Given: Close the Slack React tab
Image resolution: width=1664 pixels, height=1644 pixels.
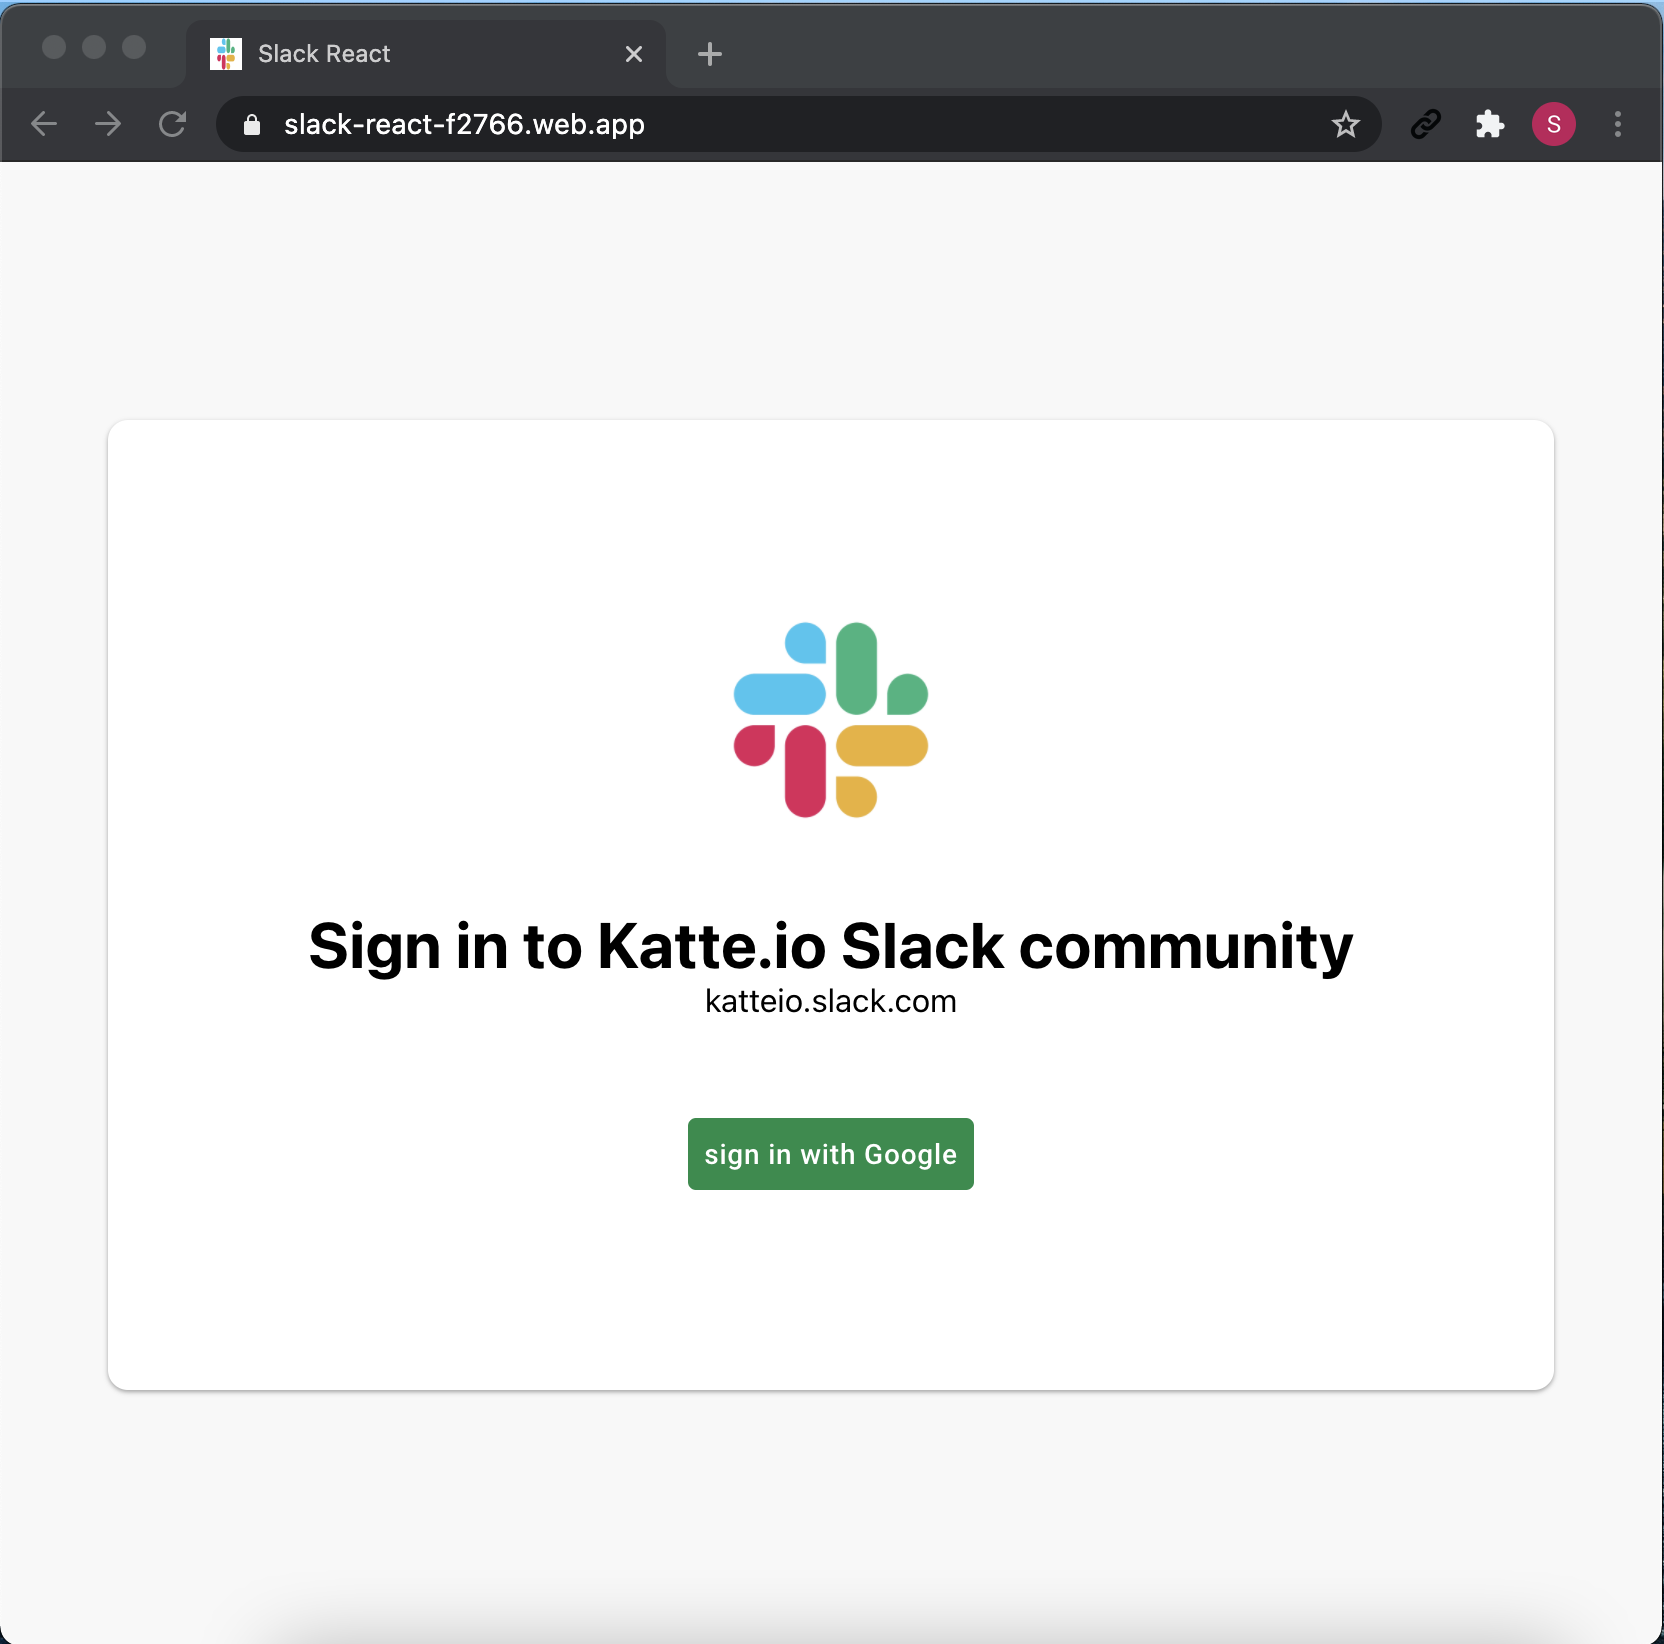Looking at the screenshot, I should [634, 54].
